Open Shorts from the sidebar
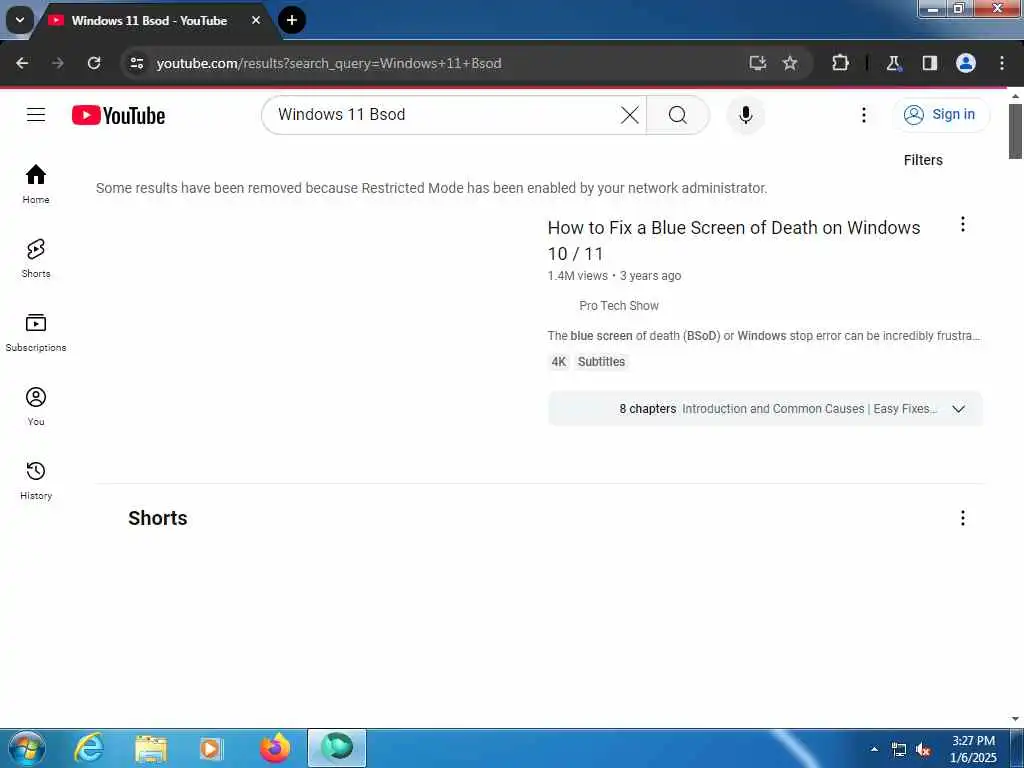1024x768 pixels. tap(36, 258)
